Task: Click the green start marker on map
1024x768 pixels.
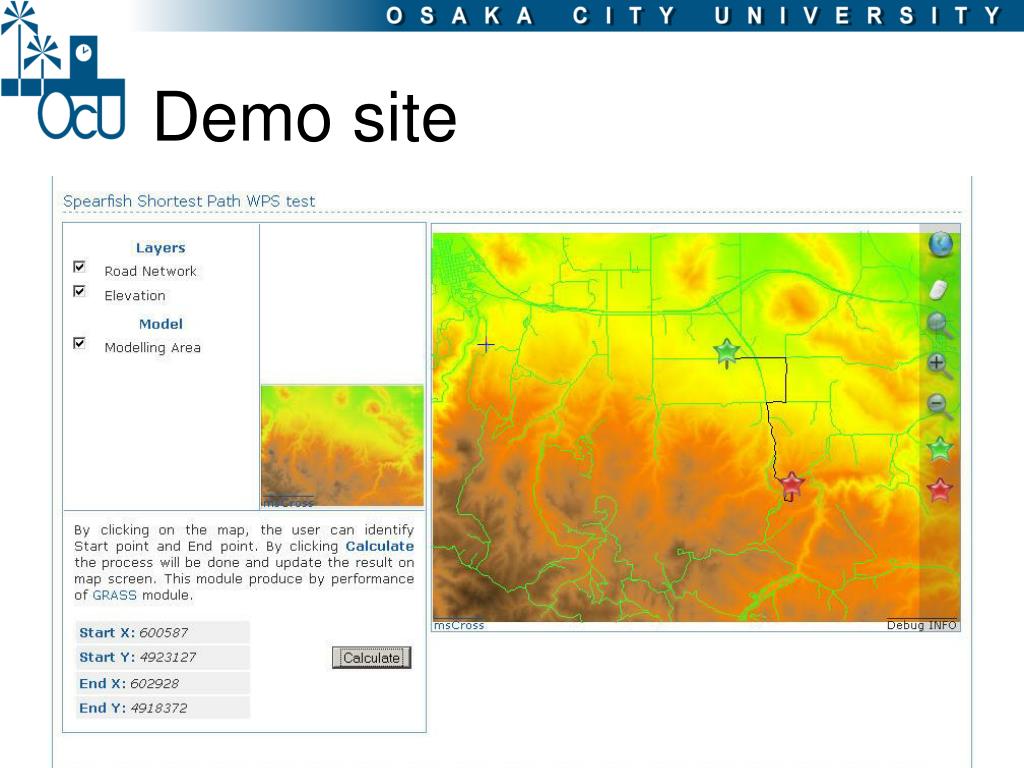Action: click(x=726, y=352)
